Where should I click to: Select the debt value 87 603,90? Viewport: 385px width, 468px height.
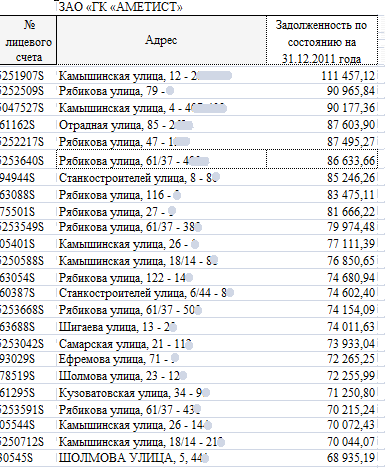click(x=351, y=125)
